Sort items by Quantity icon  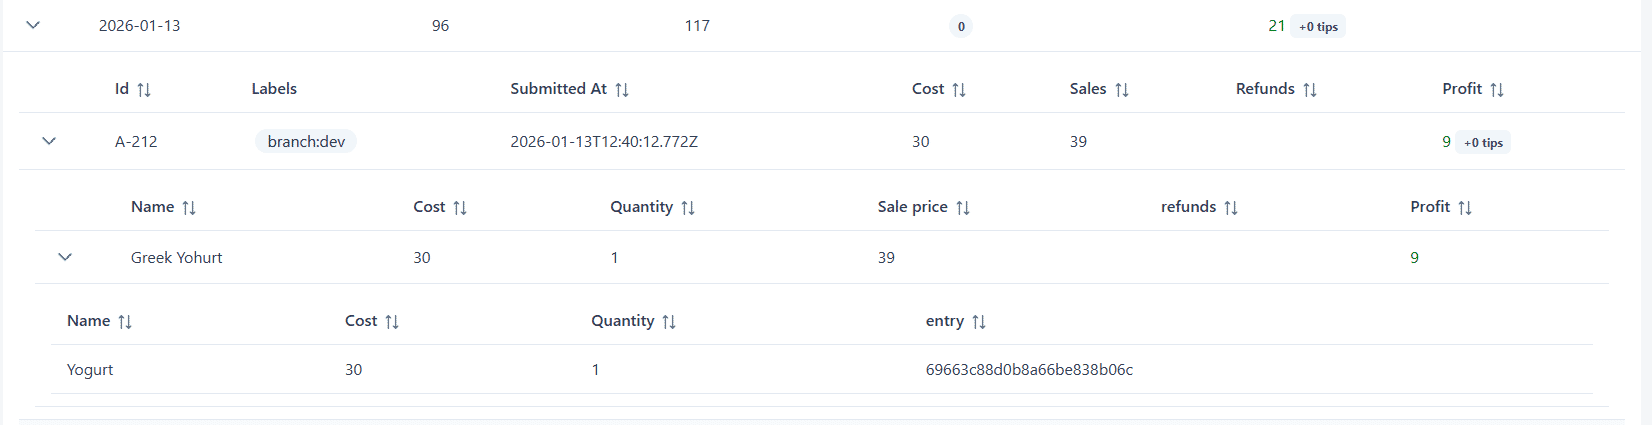tap(688, 208)
